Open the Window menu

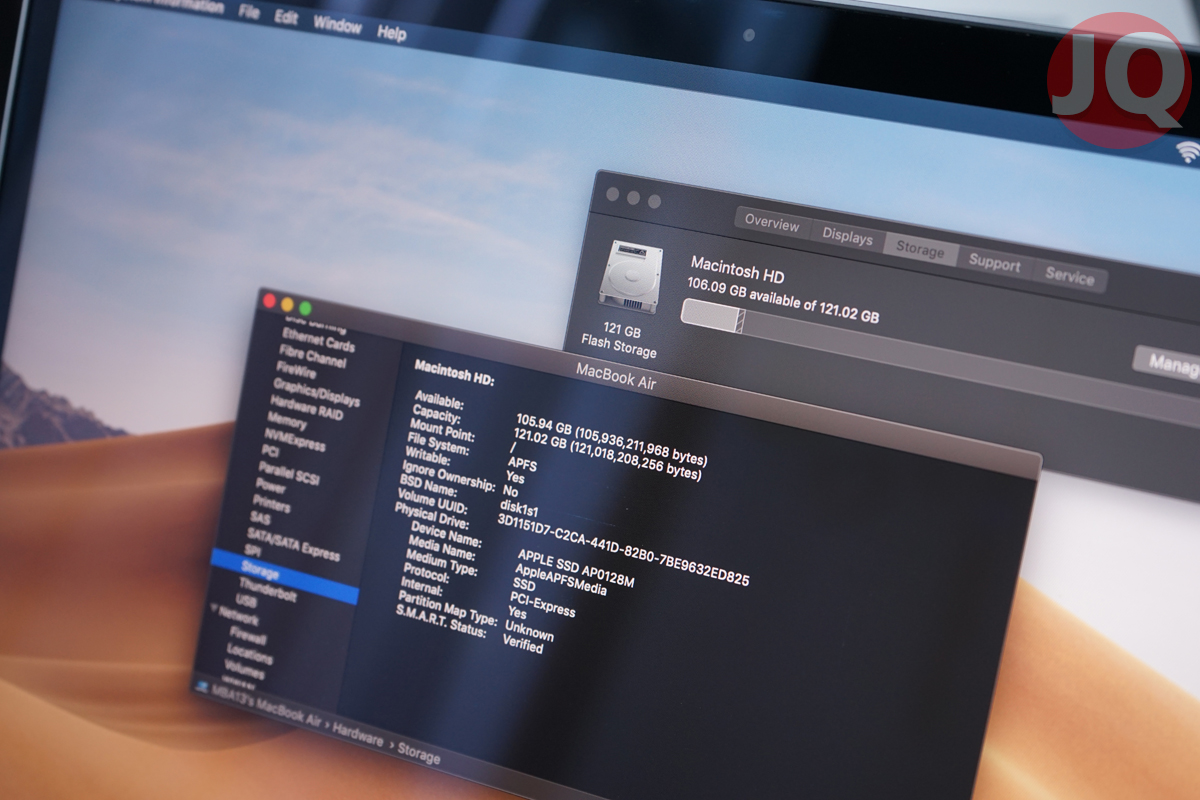337,24
